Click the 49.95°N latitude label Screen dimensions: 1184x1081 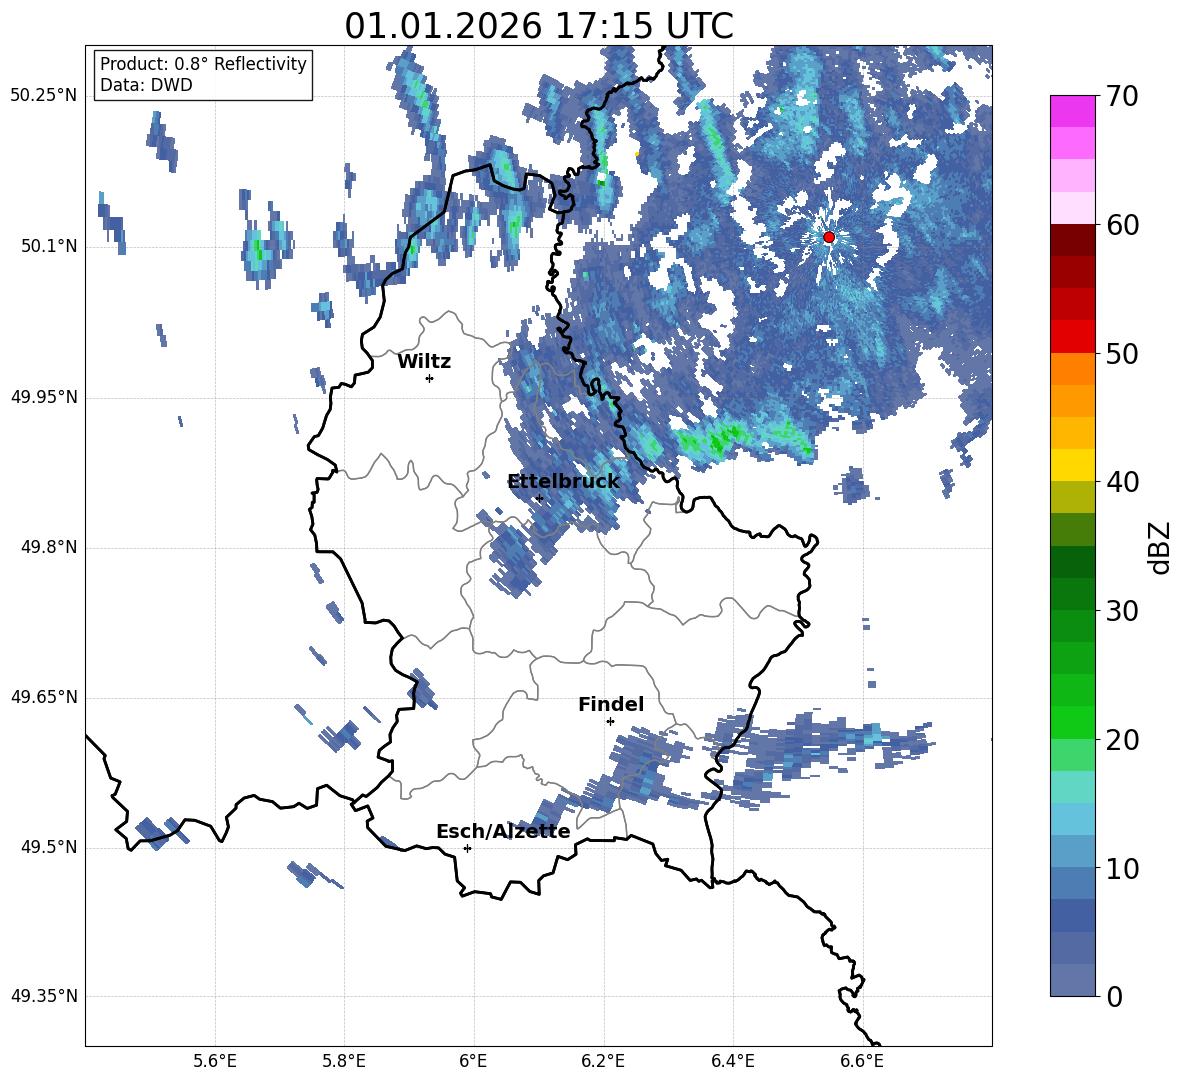pyautogui.click(x=44, y=397)
